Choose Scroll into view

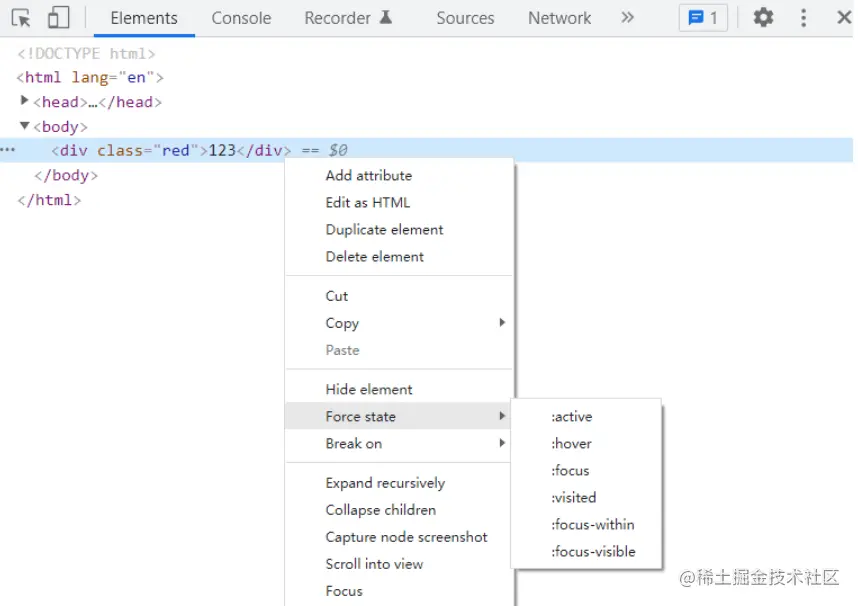pos(399,564)
